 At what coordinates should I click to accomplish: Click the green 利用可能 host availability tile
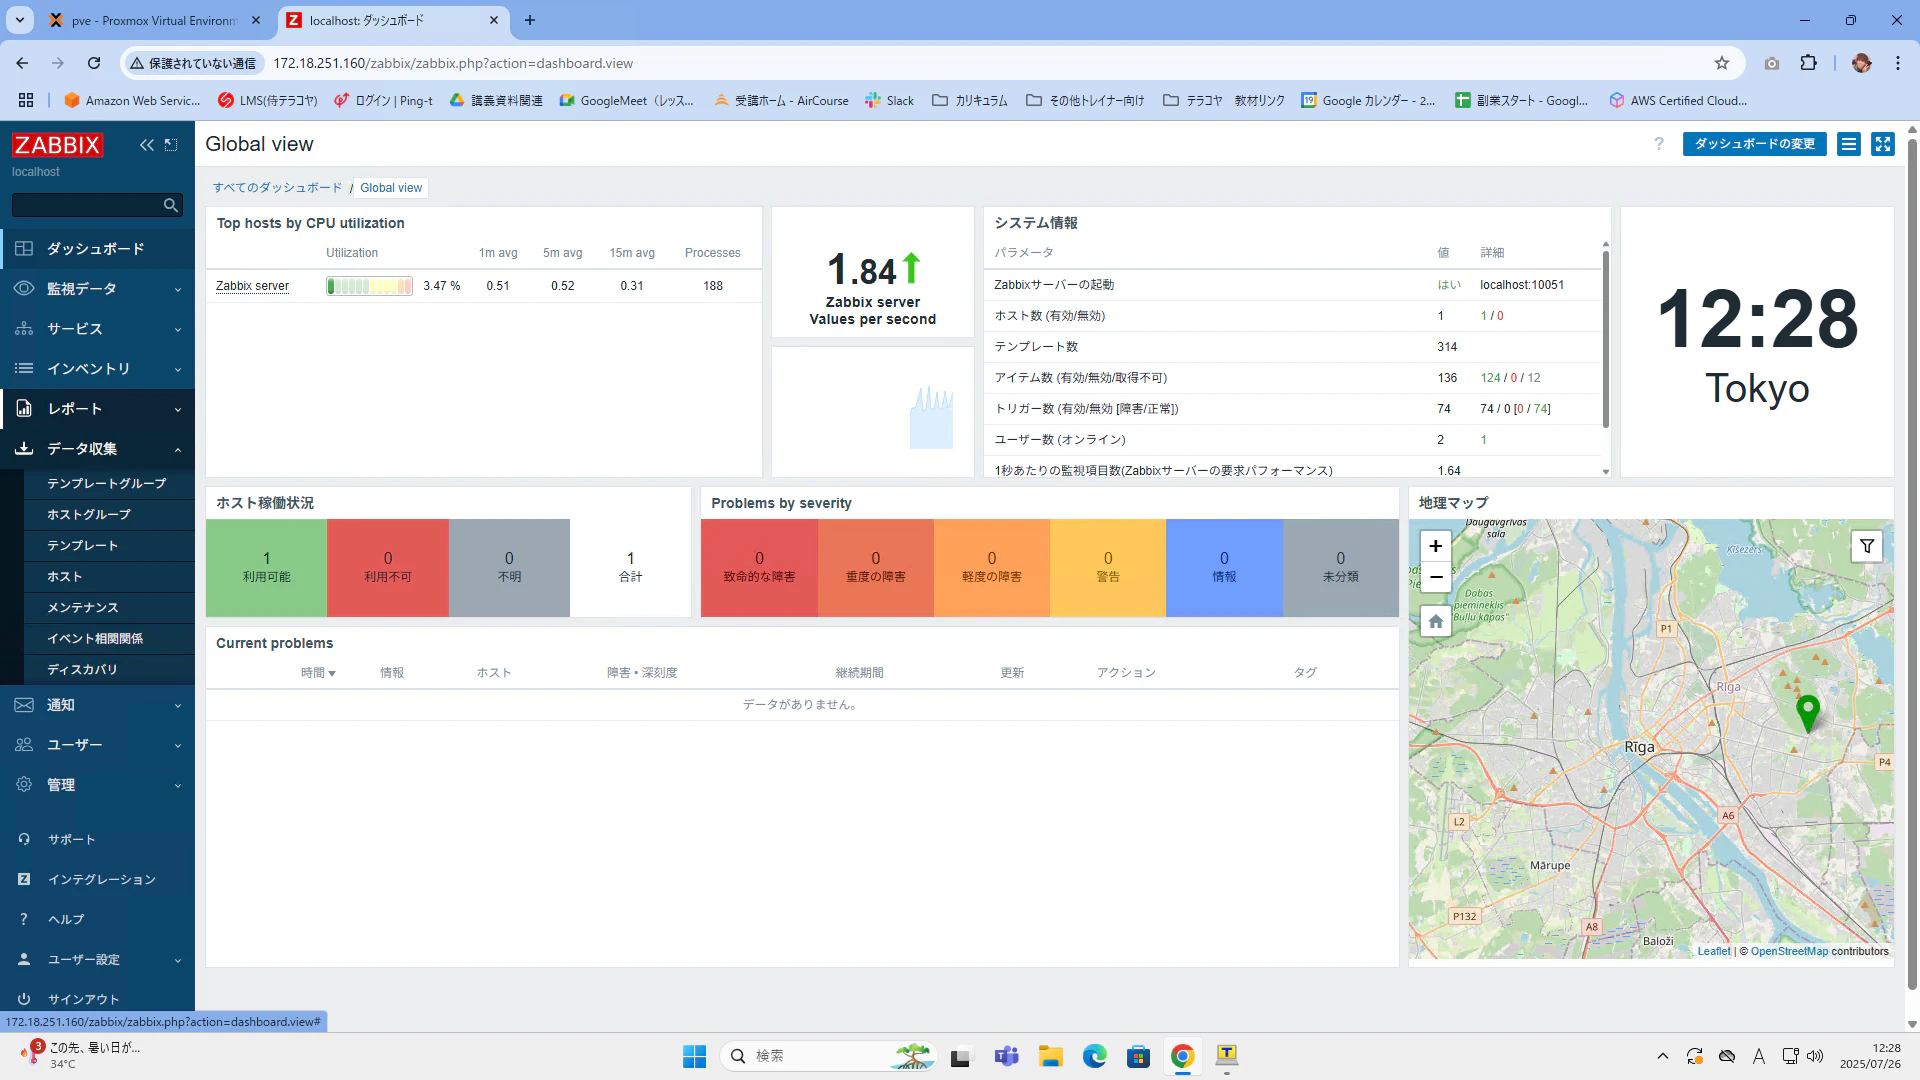click(266, 568)
